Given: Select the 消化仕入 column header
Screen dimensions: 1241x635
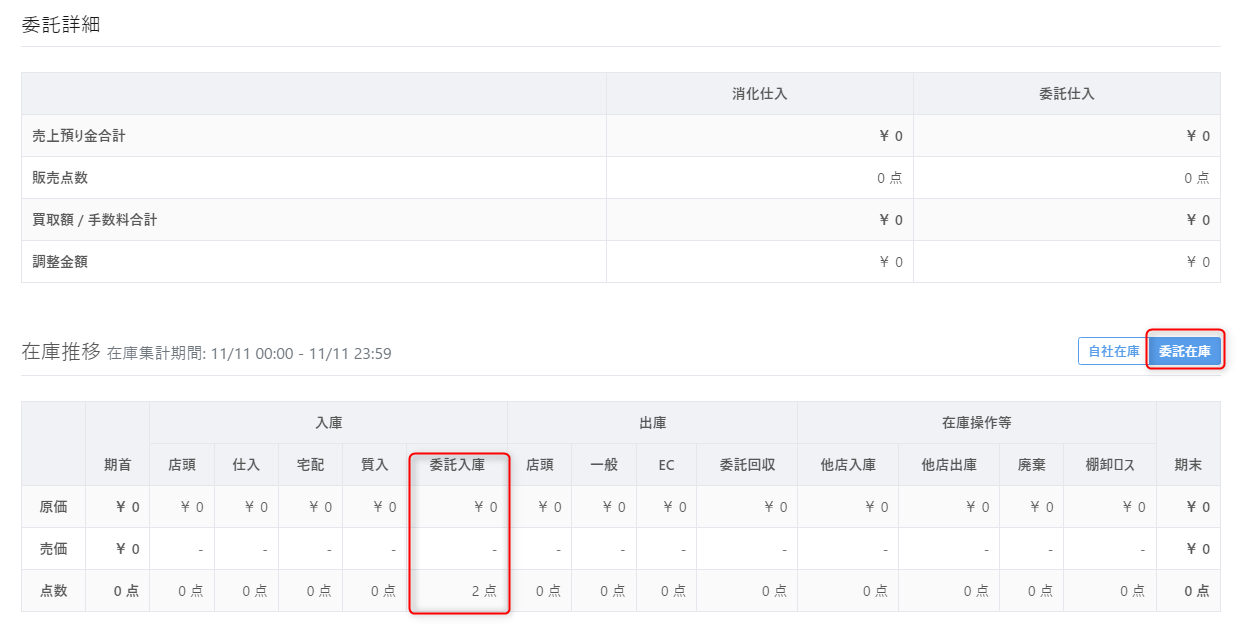Looking at the screenshot, I should [x=760, y=94].
